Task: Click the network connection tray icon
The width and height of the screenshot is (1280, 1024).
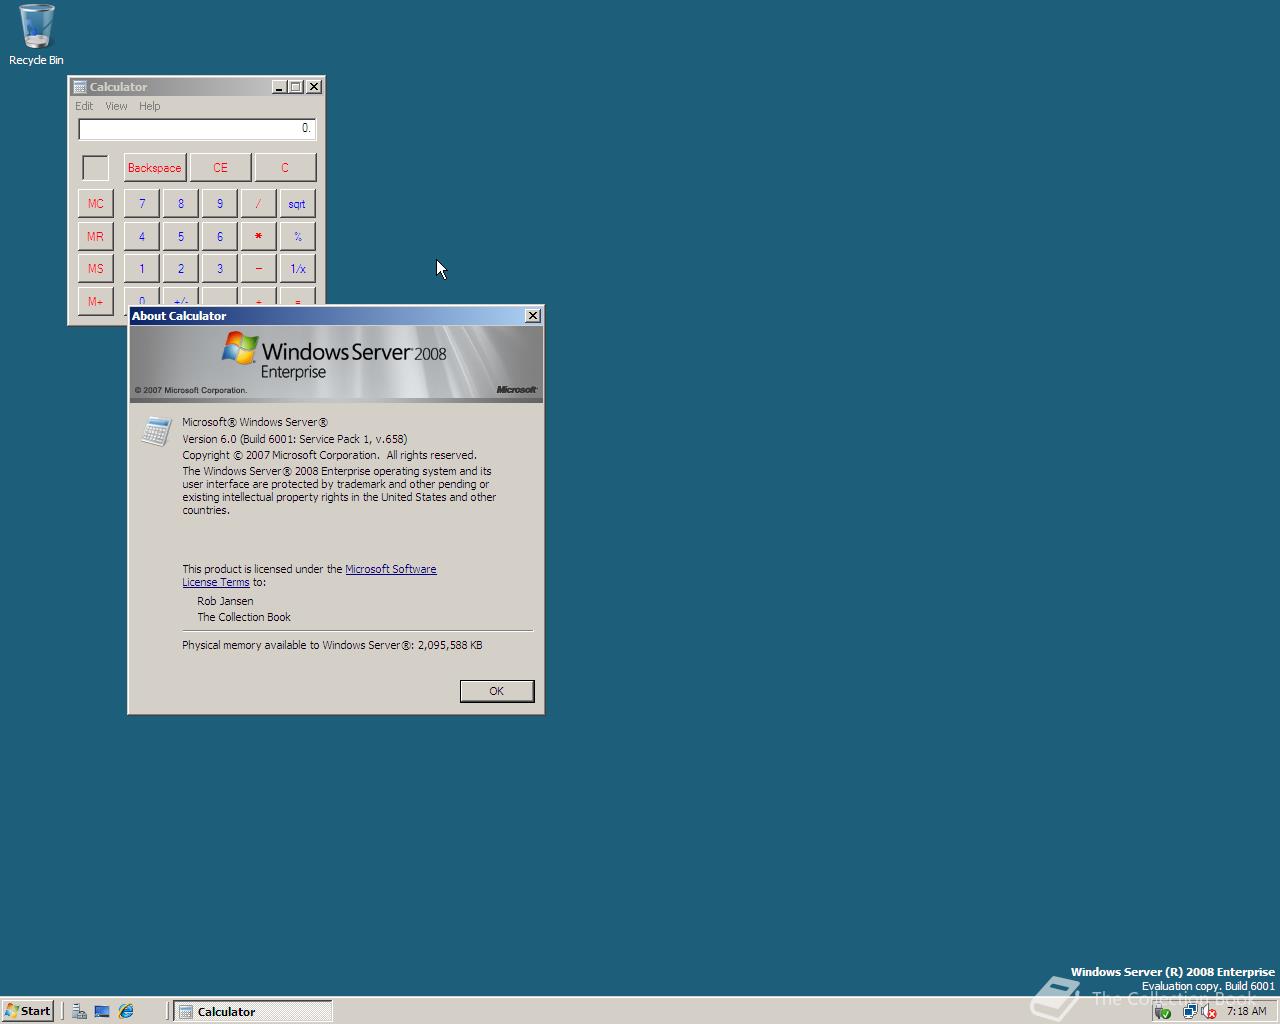Action: [1189, 1011]
